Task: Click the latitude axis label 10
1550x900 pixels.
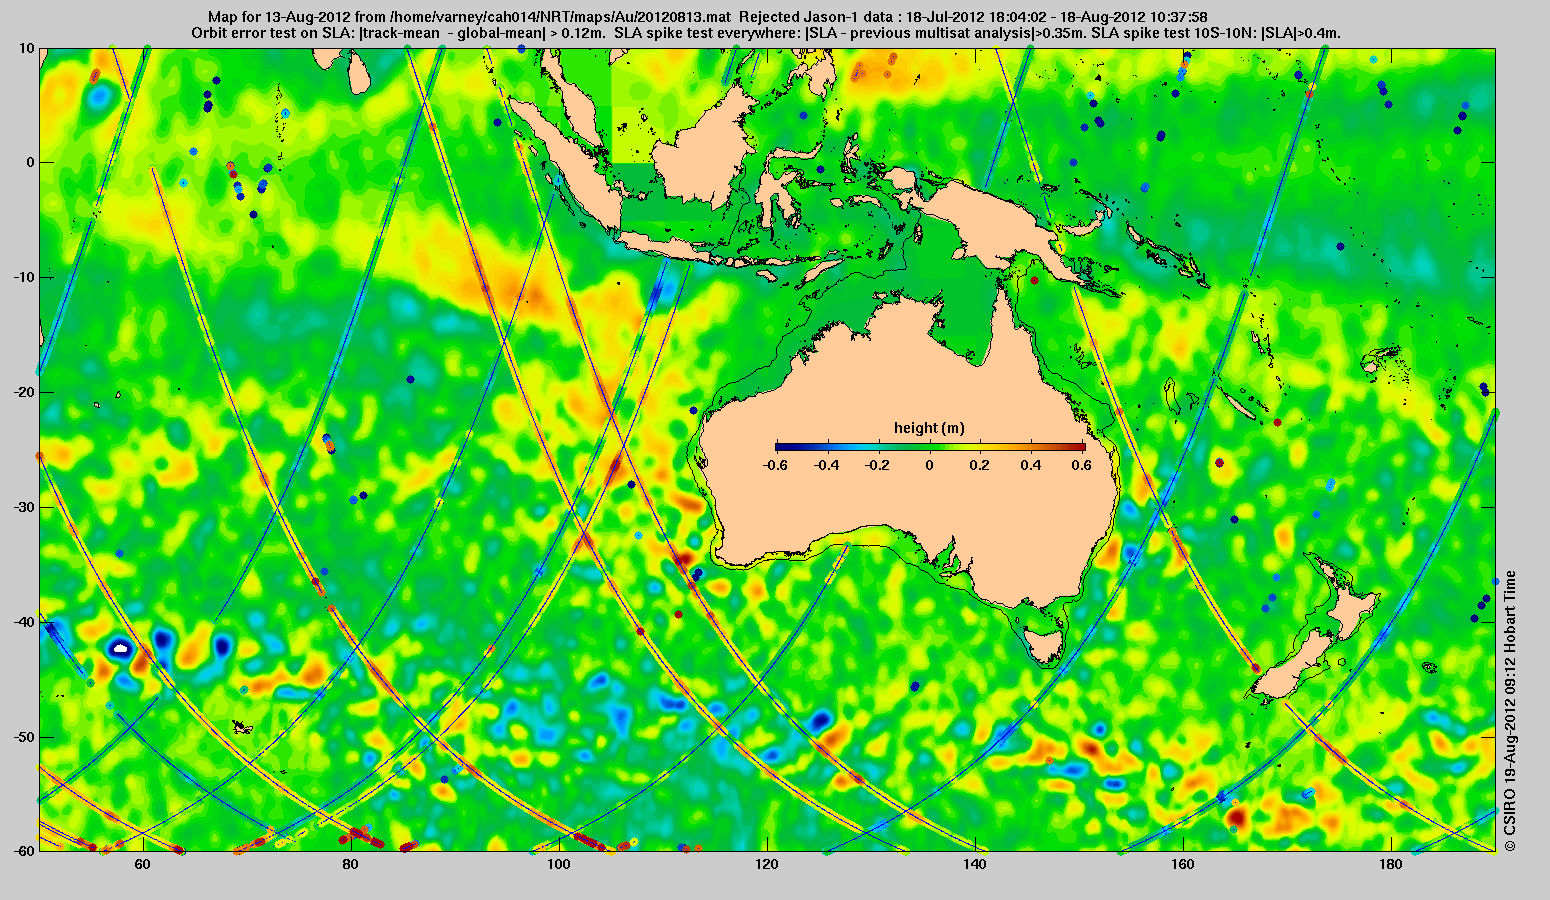Action: click(x=27, y=48)
